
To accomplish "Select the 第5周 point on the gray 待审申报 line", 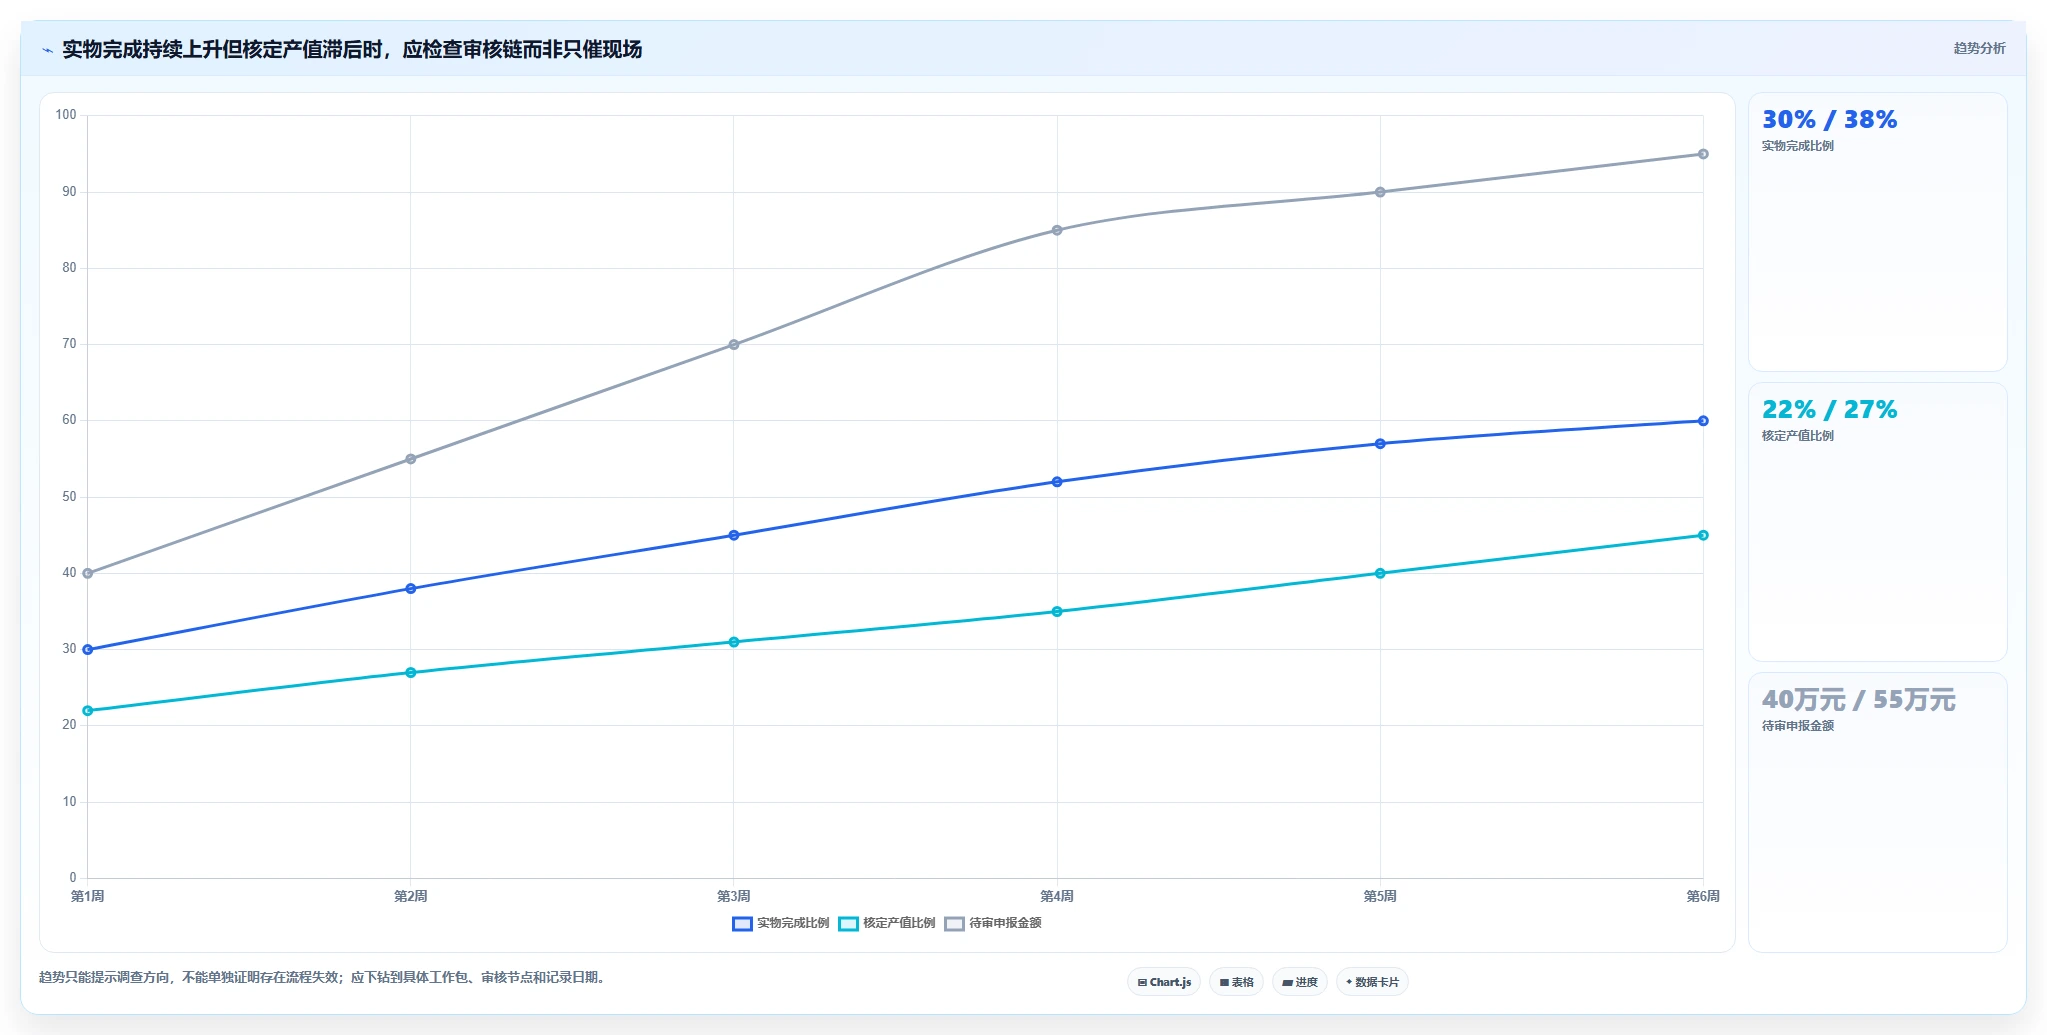I will tap(1380, 192).
